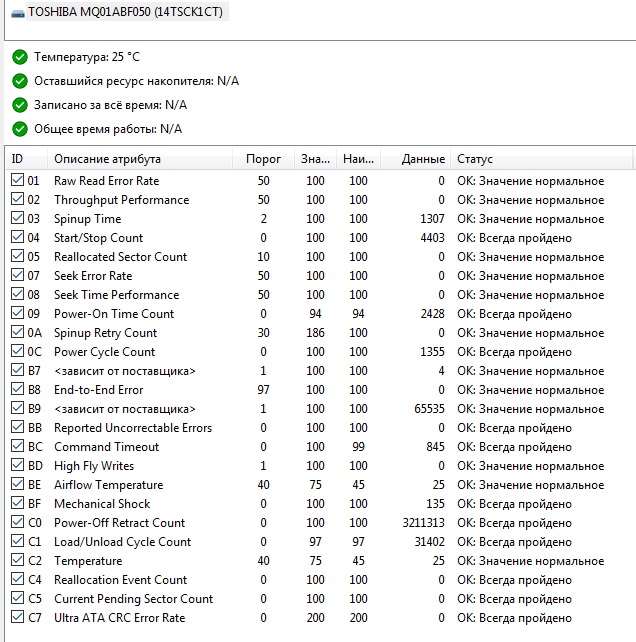This screenshot has height=642, width=636.
Task: Click the green check icon next to Температура
Action: pyautogui.click(x=20, y=56)
